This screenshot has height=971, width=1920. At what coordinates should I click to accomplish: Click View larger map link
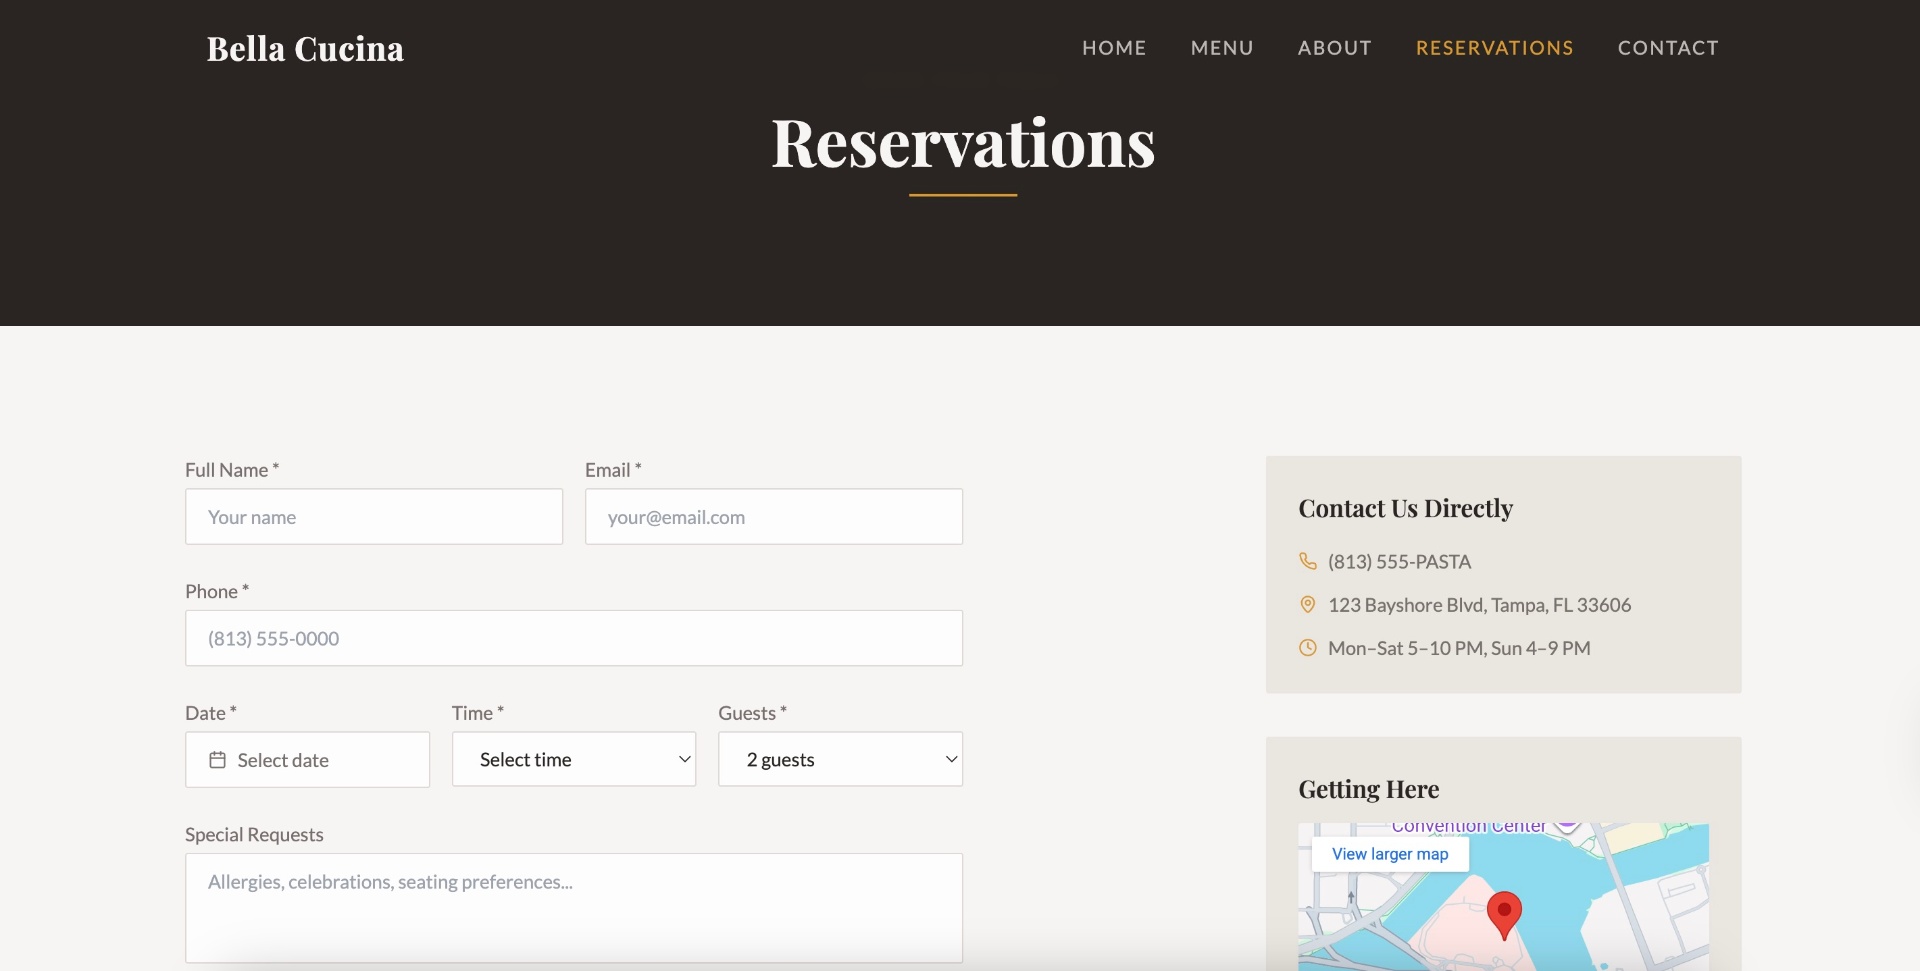[x=1390, y=854]
